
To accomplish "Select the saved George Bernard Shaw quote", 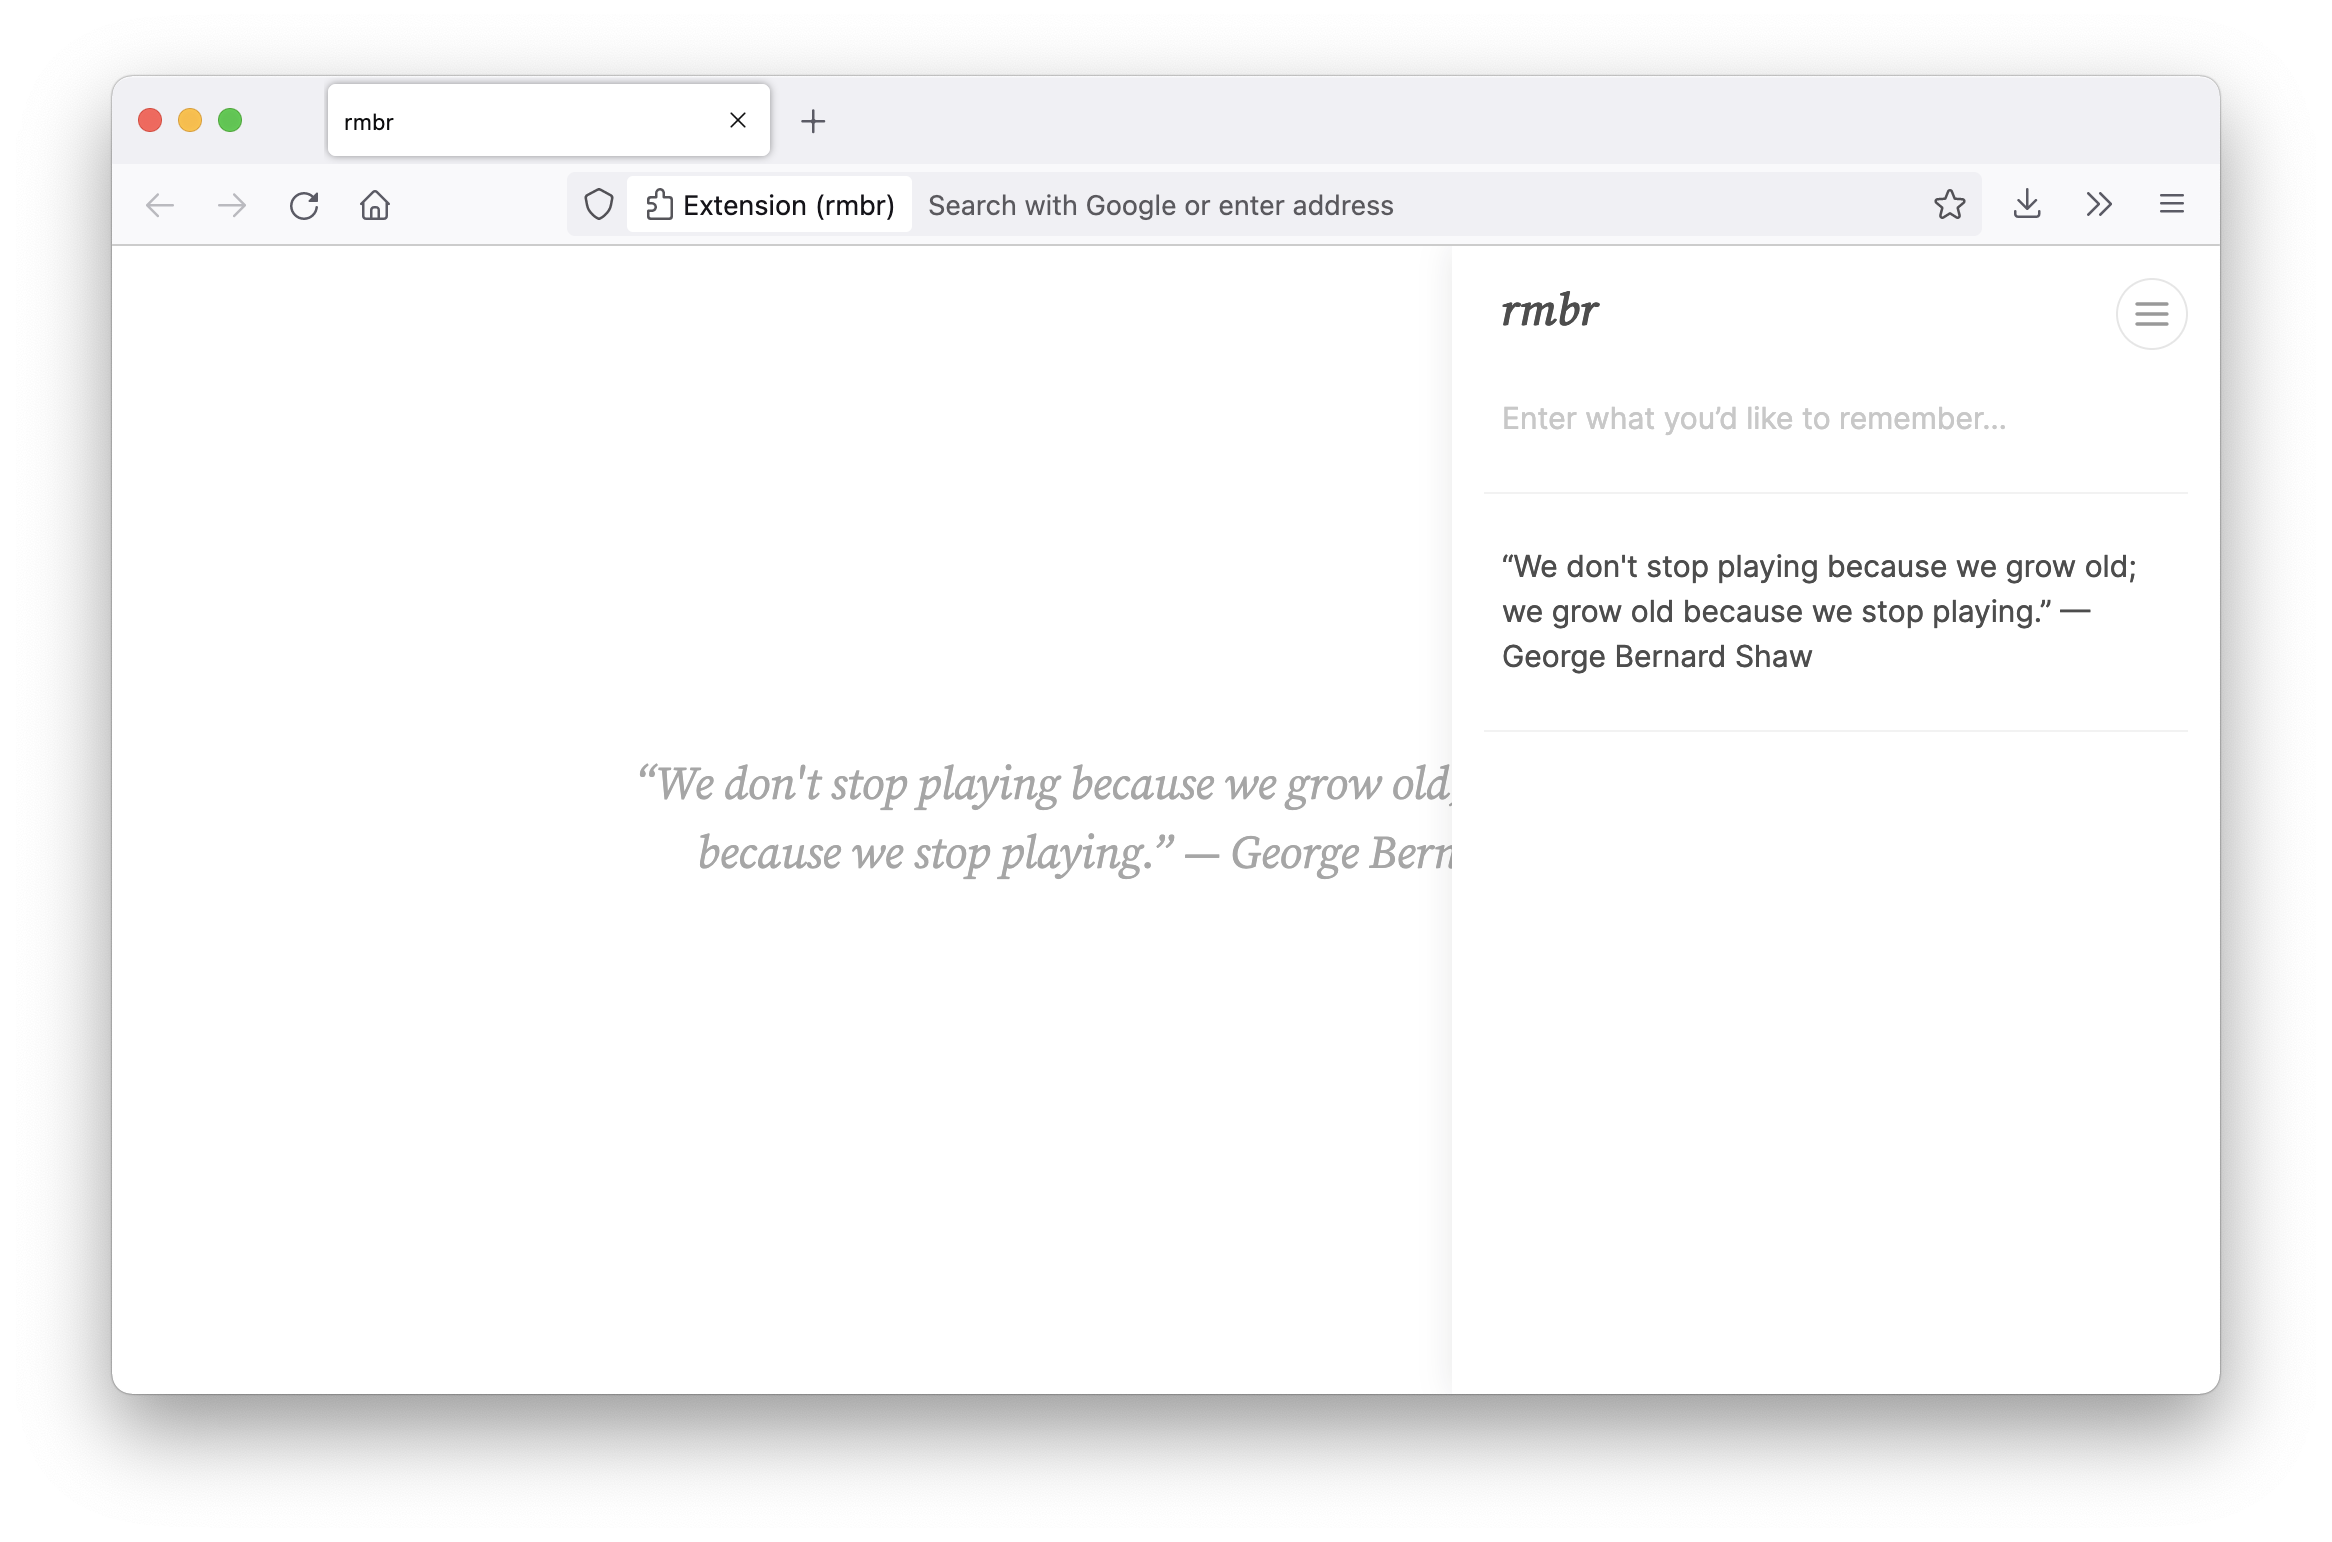I will point(1818,611).
